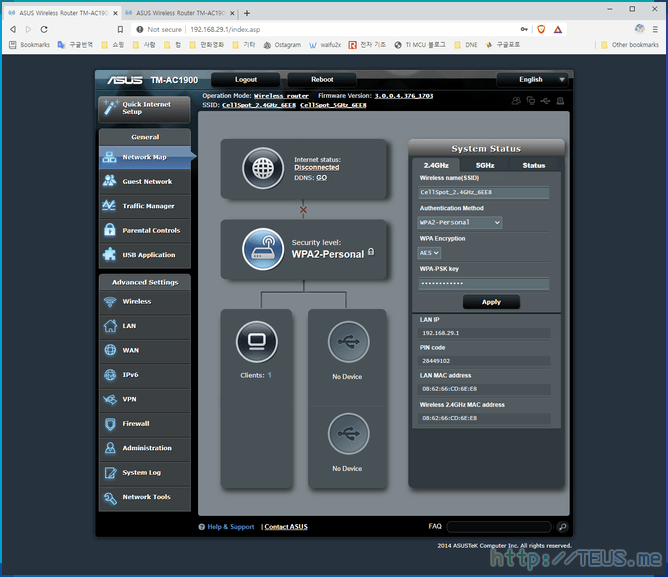
Task: Click the System Log notepad icon
Action: [x=110, y=473]
